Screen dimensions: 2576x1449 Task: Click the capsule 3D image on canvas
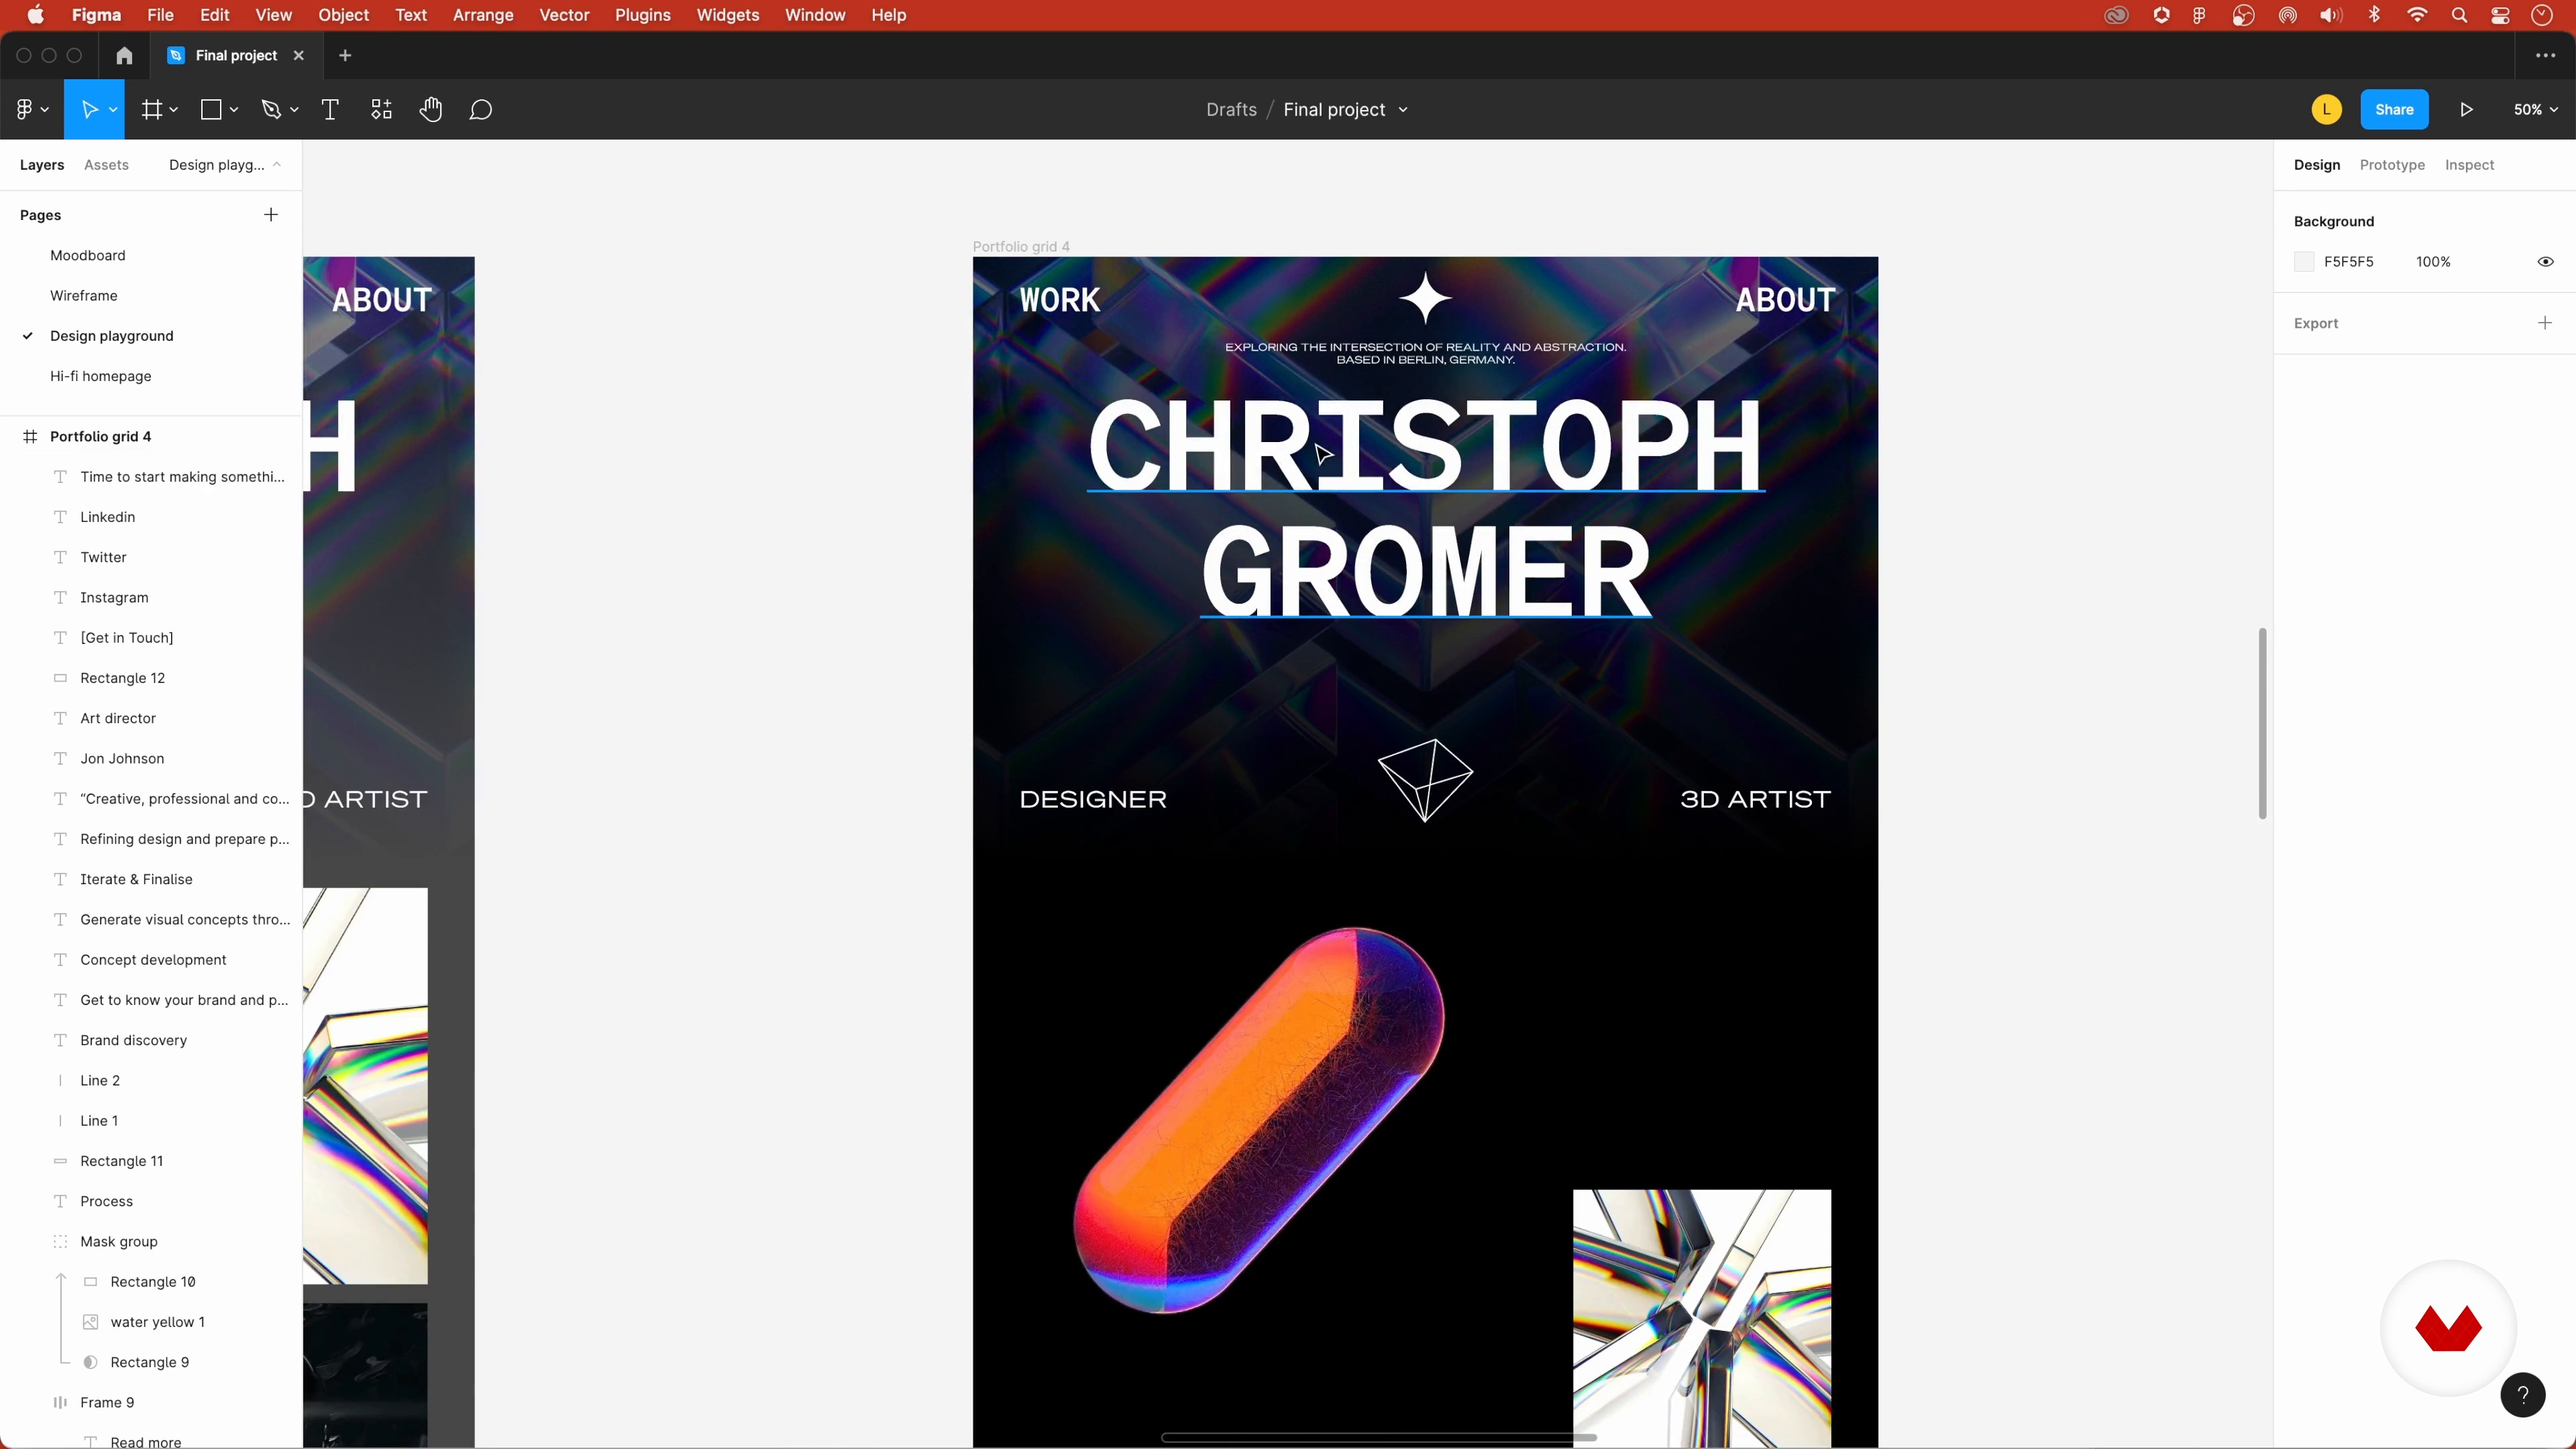coord(1259,1120)
